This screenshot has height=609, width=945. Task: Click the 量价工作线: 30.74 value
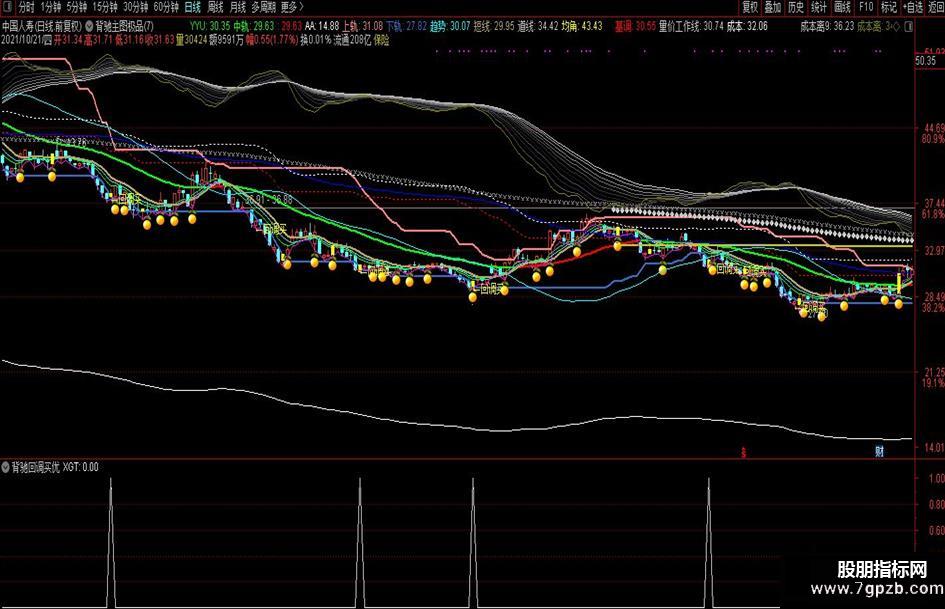[x=691, y=27]
